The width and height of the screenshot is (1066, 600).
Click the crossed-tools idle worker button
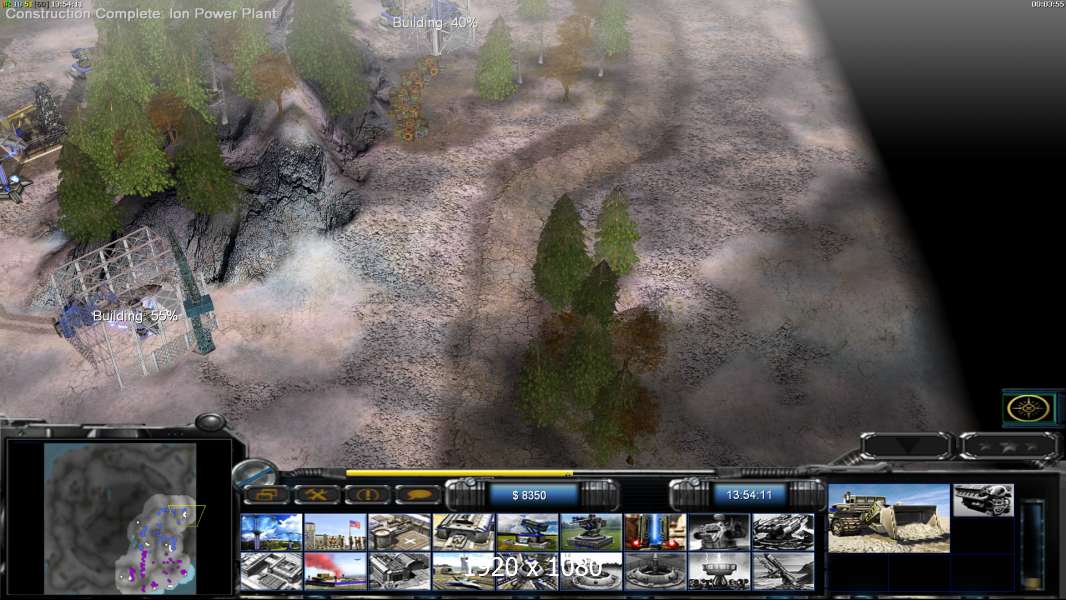(317, 495)
